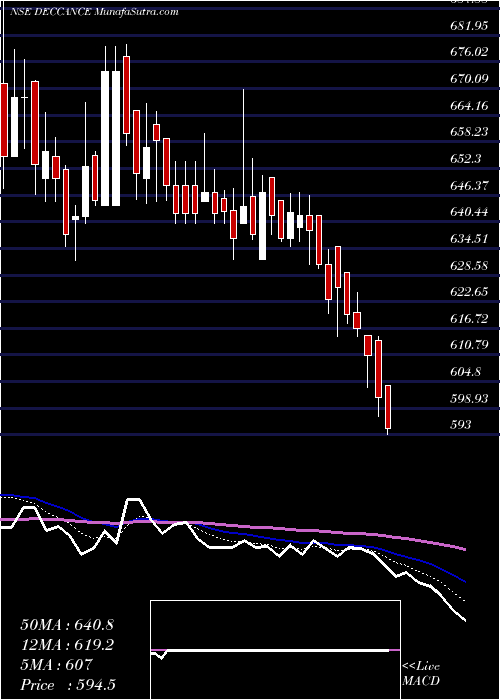Click the 652.3 price axis label
Screen dimensions: 500x700
(x=466, y=159)
